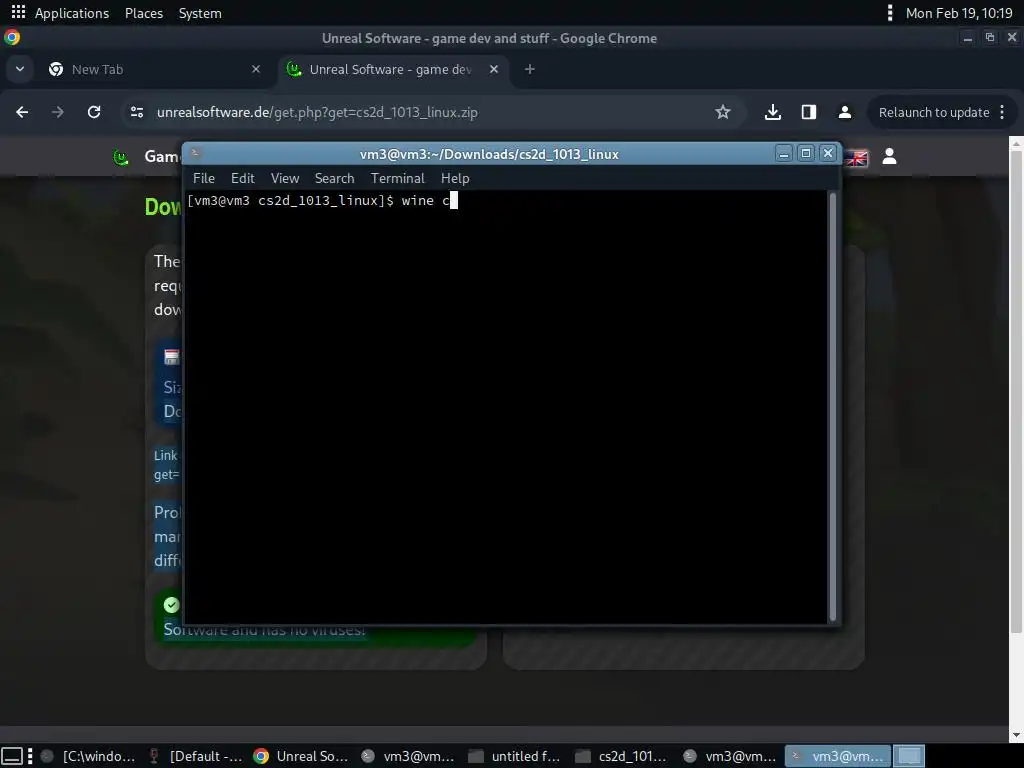Switch to Default wine taskbar entry

[195, 756]
